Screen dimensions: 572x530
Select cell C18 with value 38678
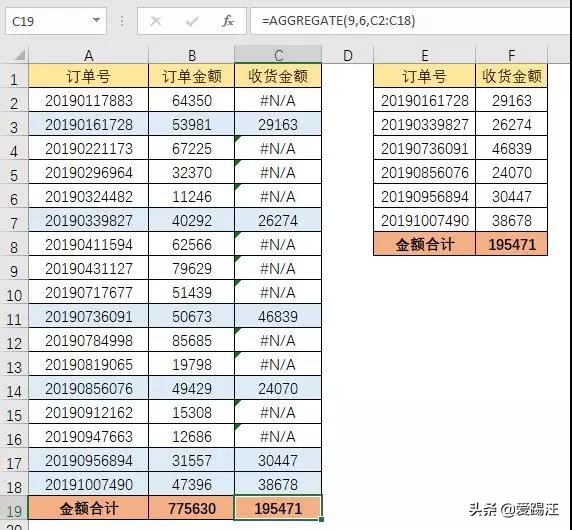tap(278, 485)
